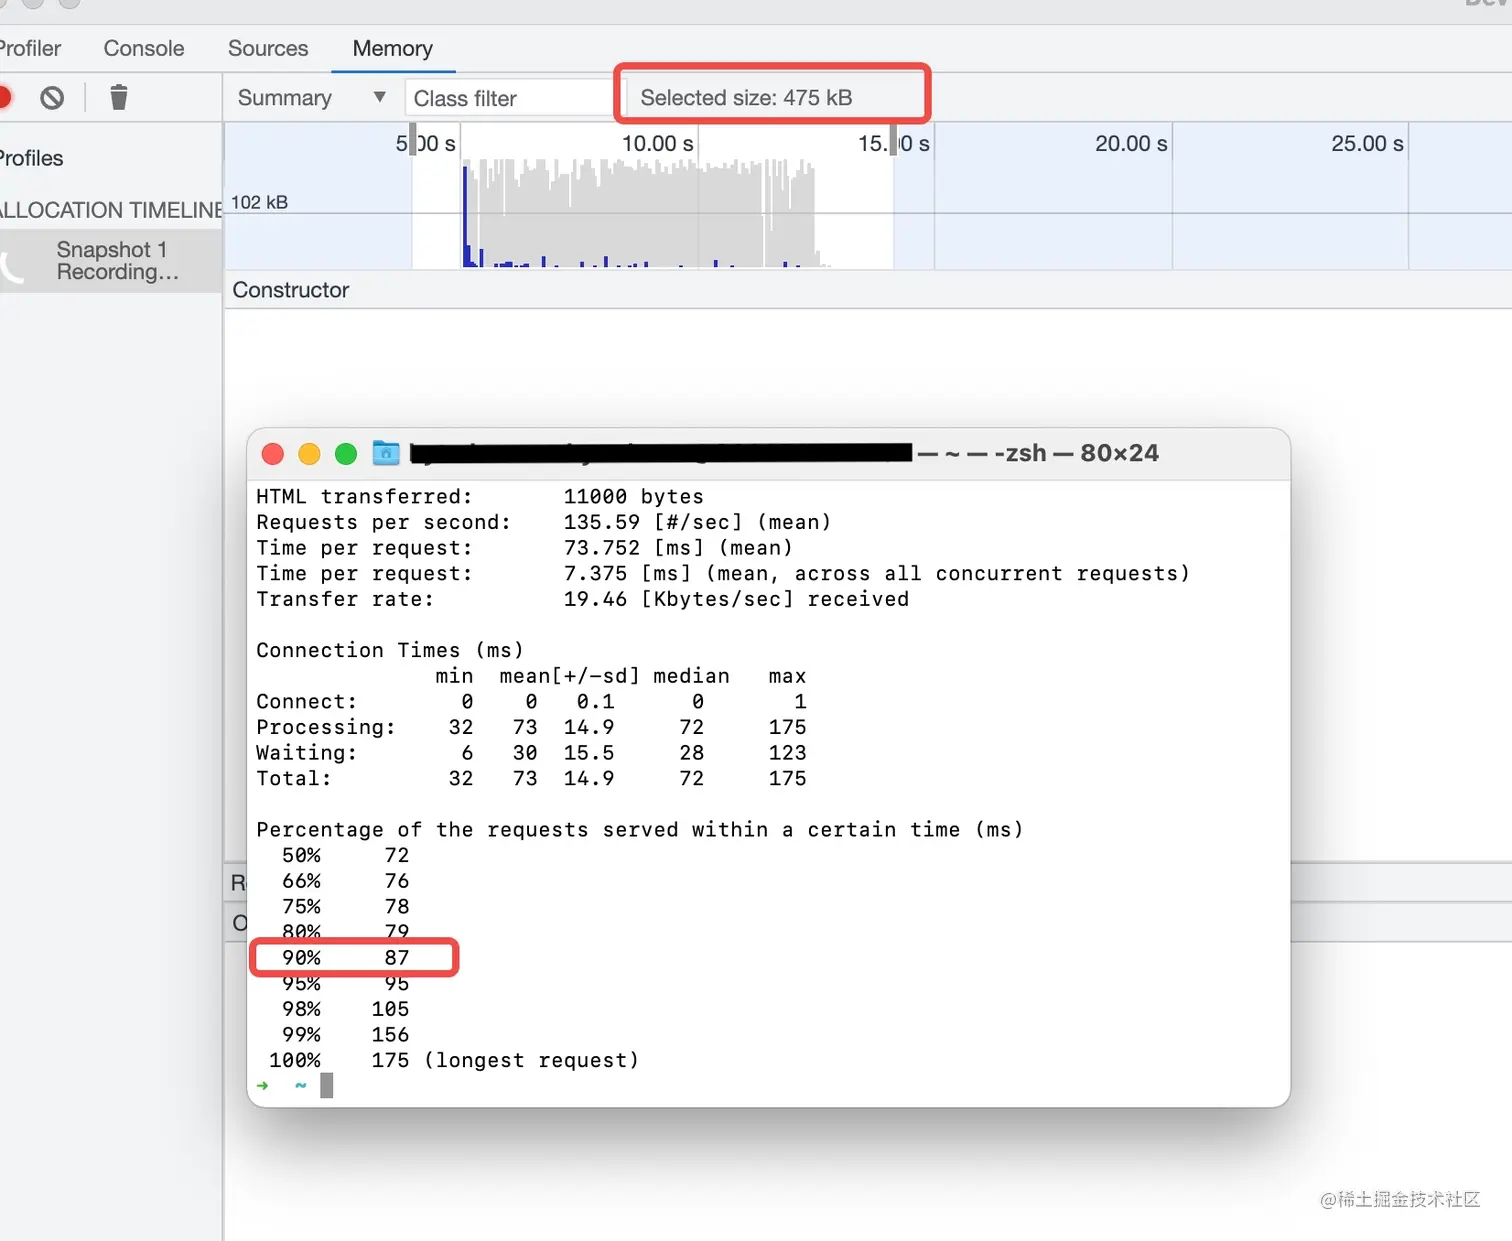Click the 102 kB scale label
This screenshot has height=1241, width=1512.
pyautogui.click(x=259, y=202)
